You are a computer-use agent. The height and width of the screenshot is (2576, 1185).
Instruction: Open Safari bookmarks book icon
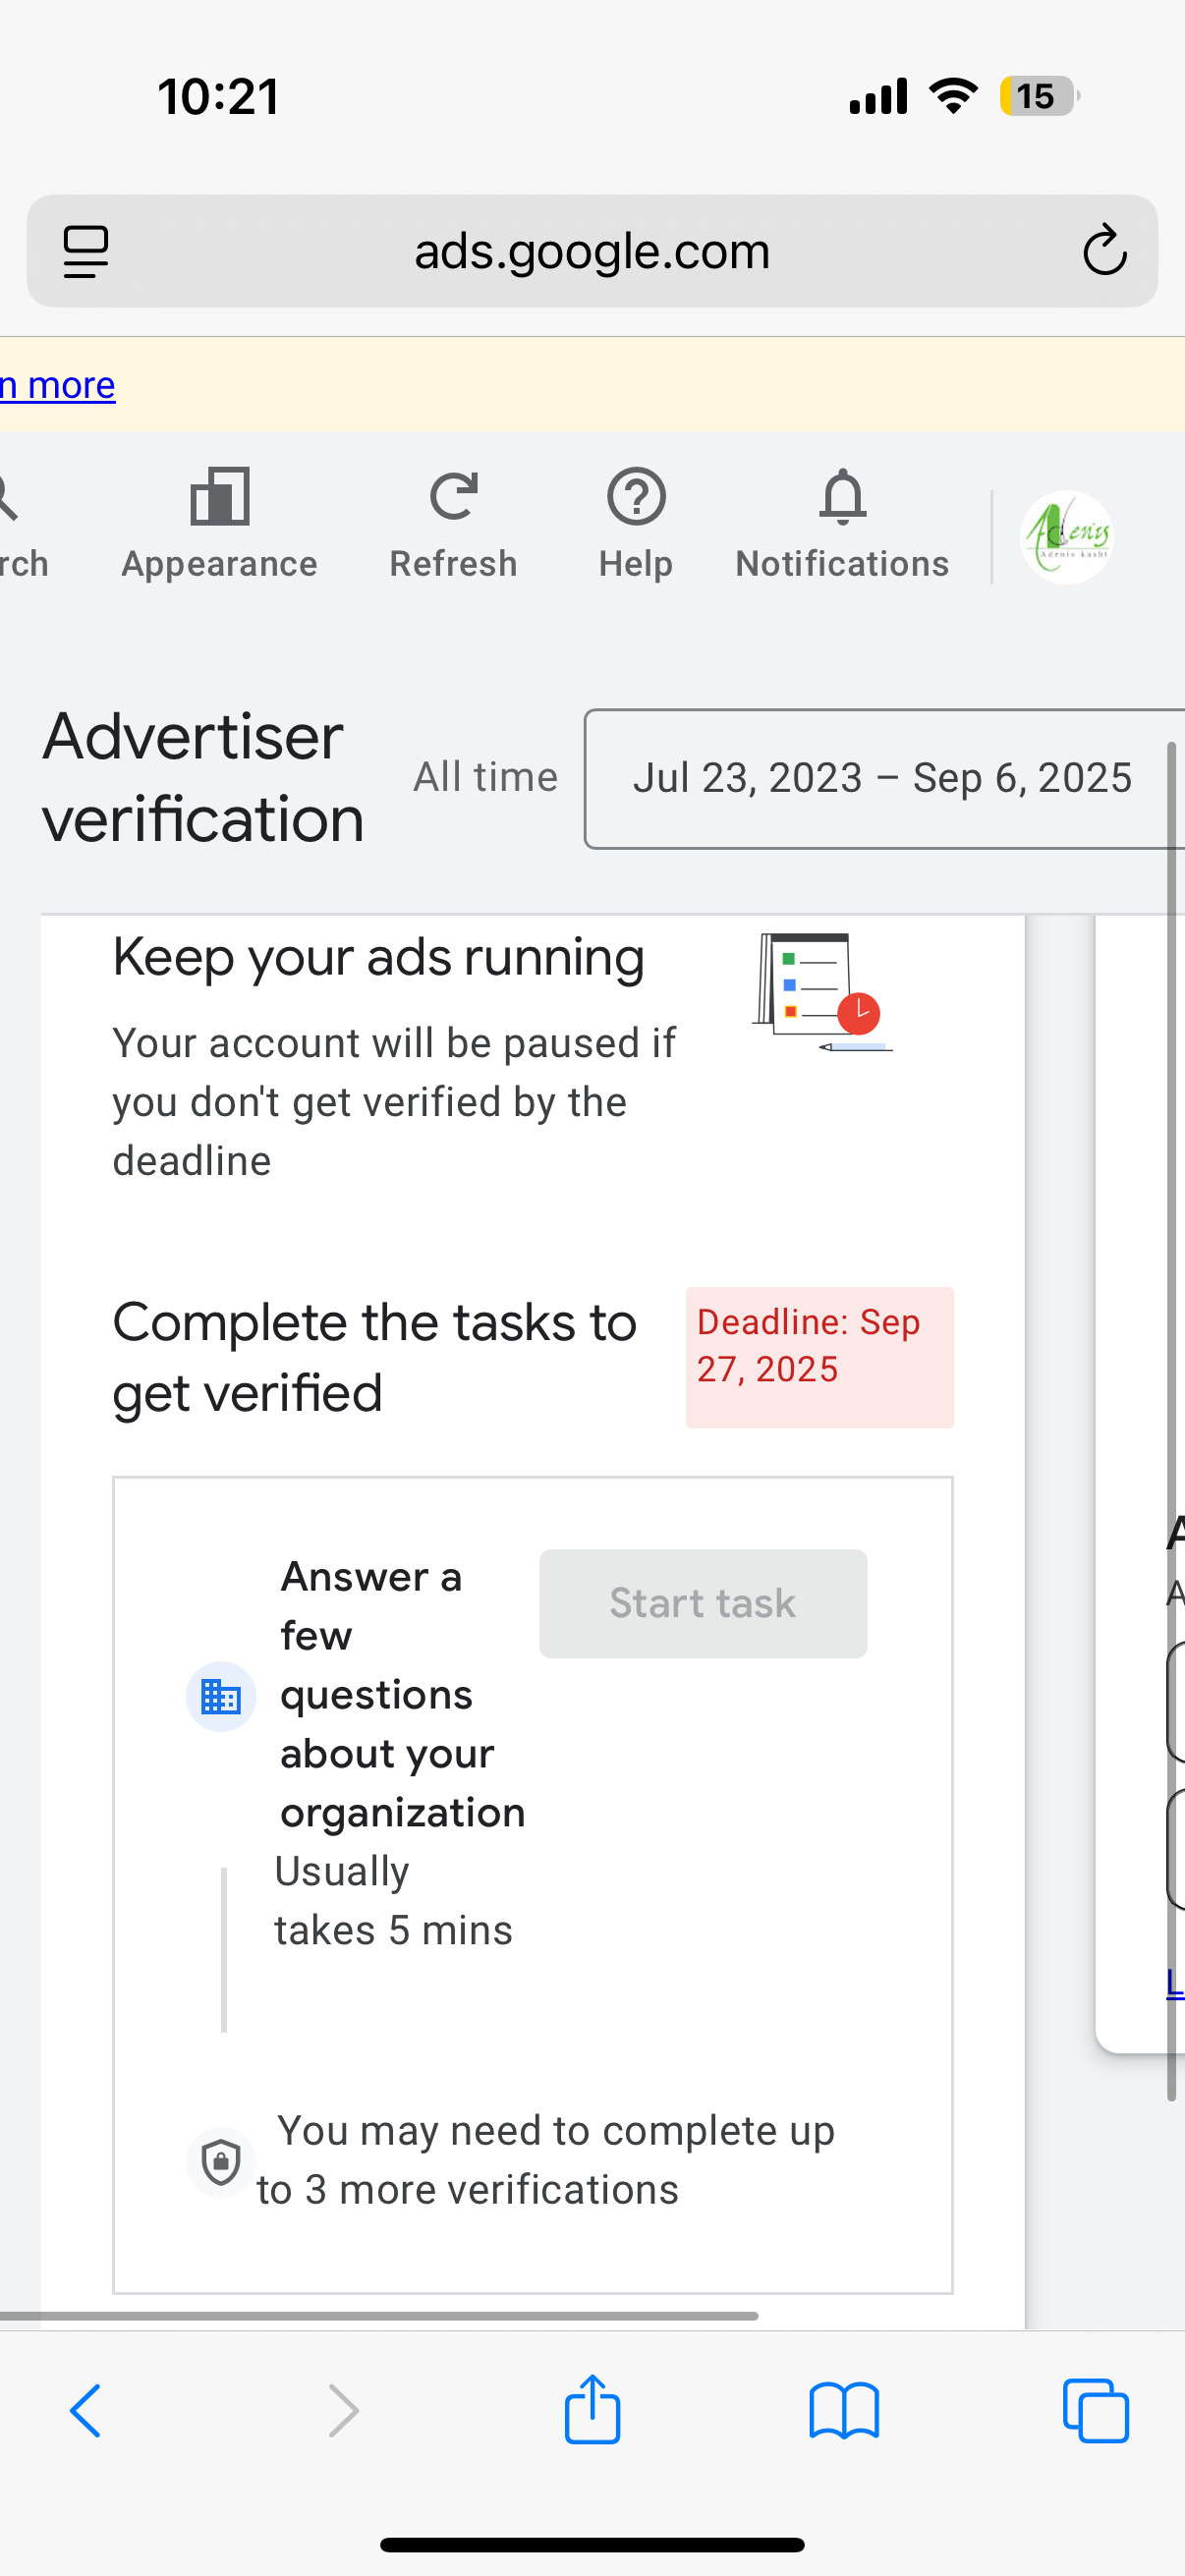click(x=844, y=2411)
